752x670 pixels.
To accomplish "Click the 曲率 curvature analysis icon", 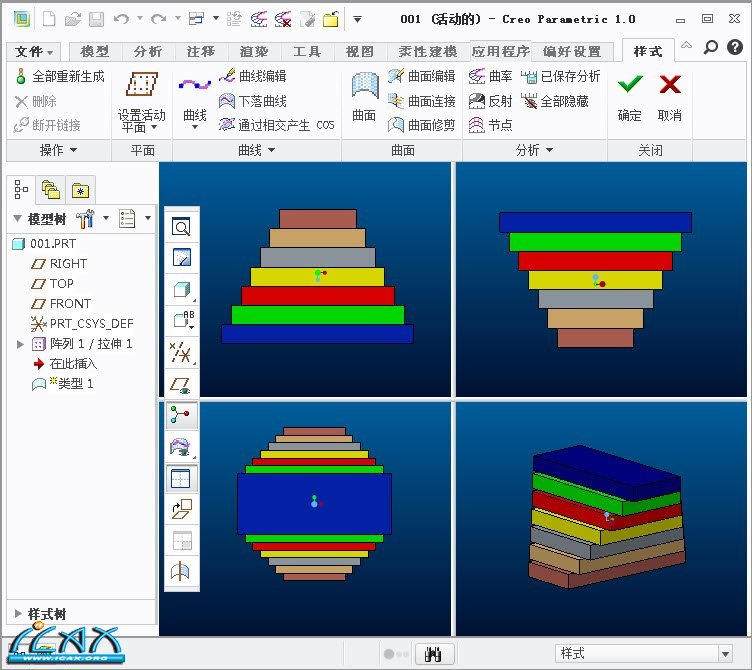I will pyautogui.click(x=490, y=76).
